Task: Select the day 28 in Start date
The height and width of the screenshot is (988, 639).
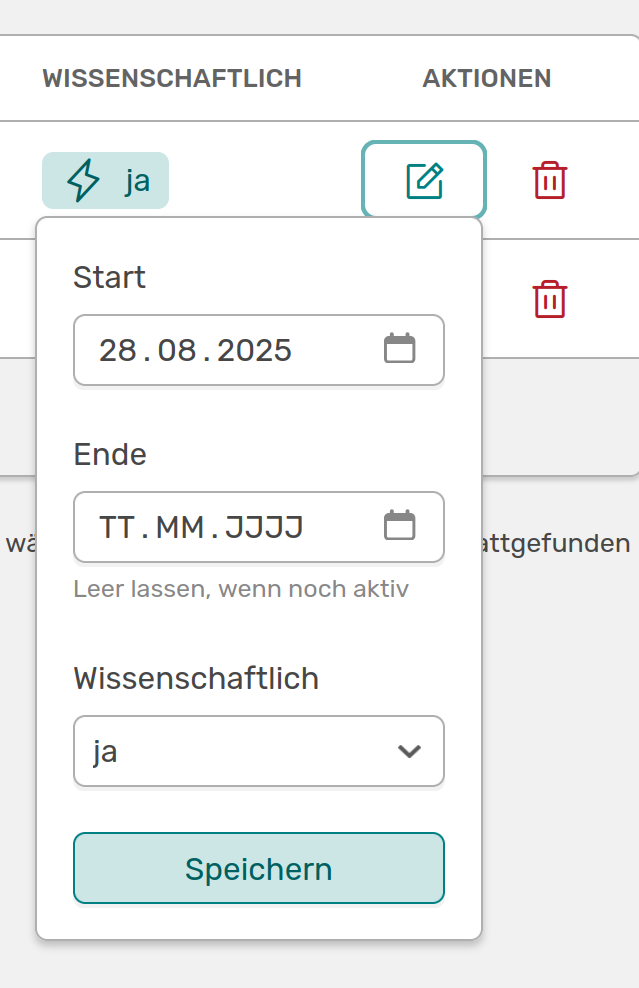Action: coord(117,351)
